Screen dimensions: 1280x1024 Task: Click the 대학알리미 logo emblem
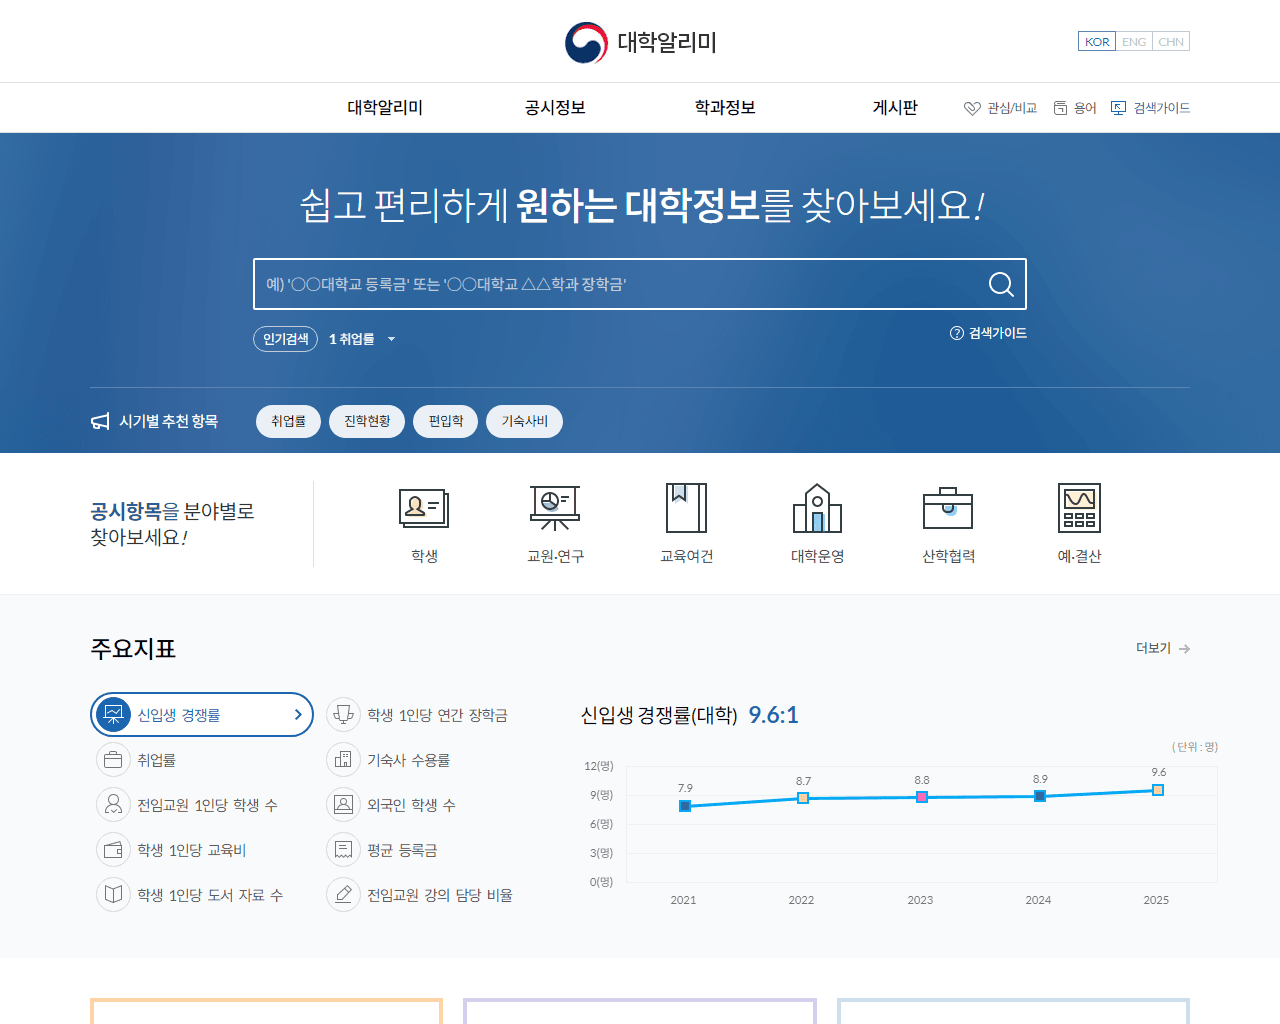(x=586, y=43)
